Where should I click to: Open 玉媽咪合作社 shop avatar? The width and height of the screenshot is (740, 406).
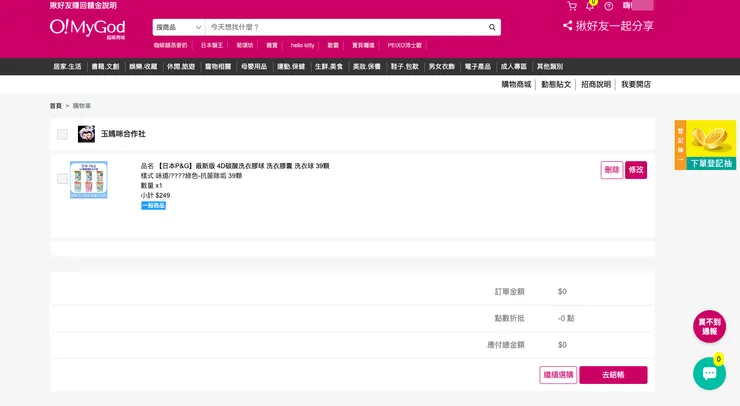tap(86, 134)
